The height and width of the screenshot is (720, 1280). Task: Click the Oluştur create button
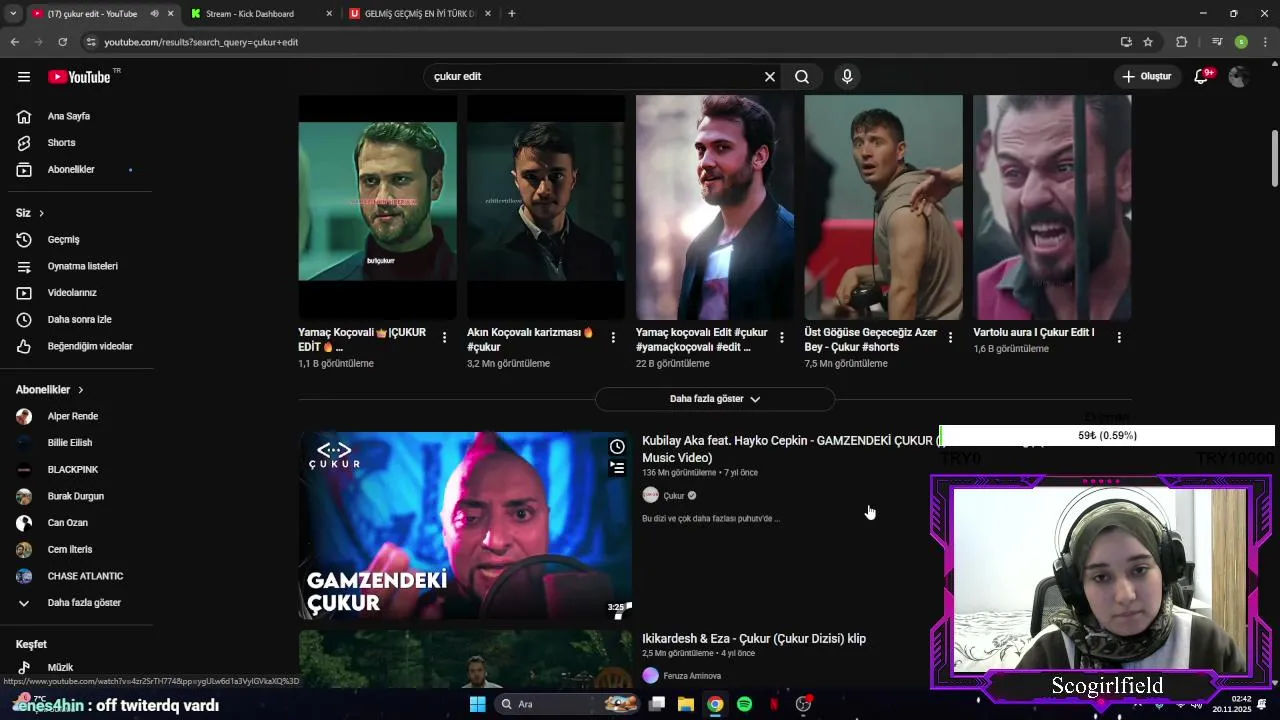(1146, 77)
